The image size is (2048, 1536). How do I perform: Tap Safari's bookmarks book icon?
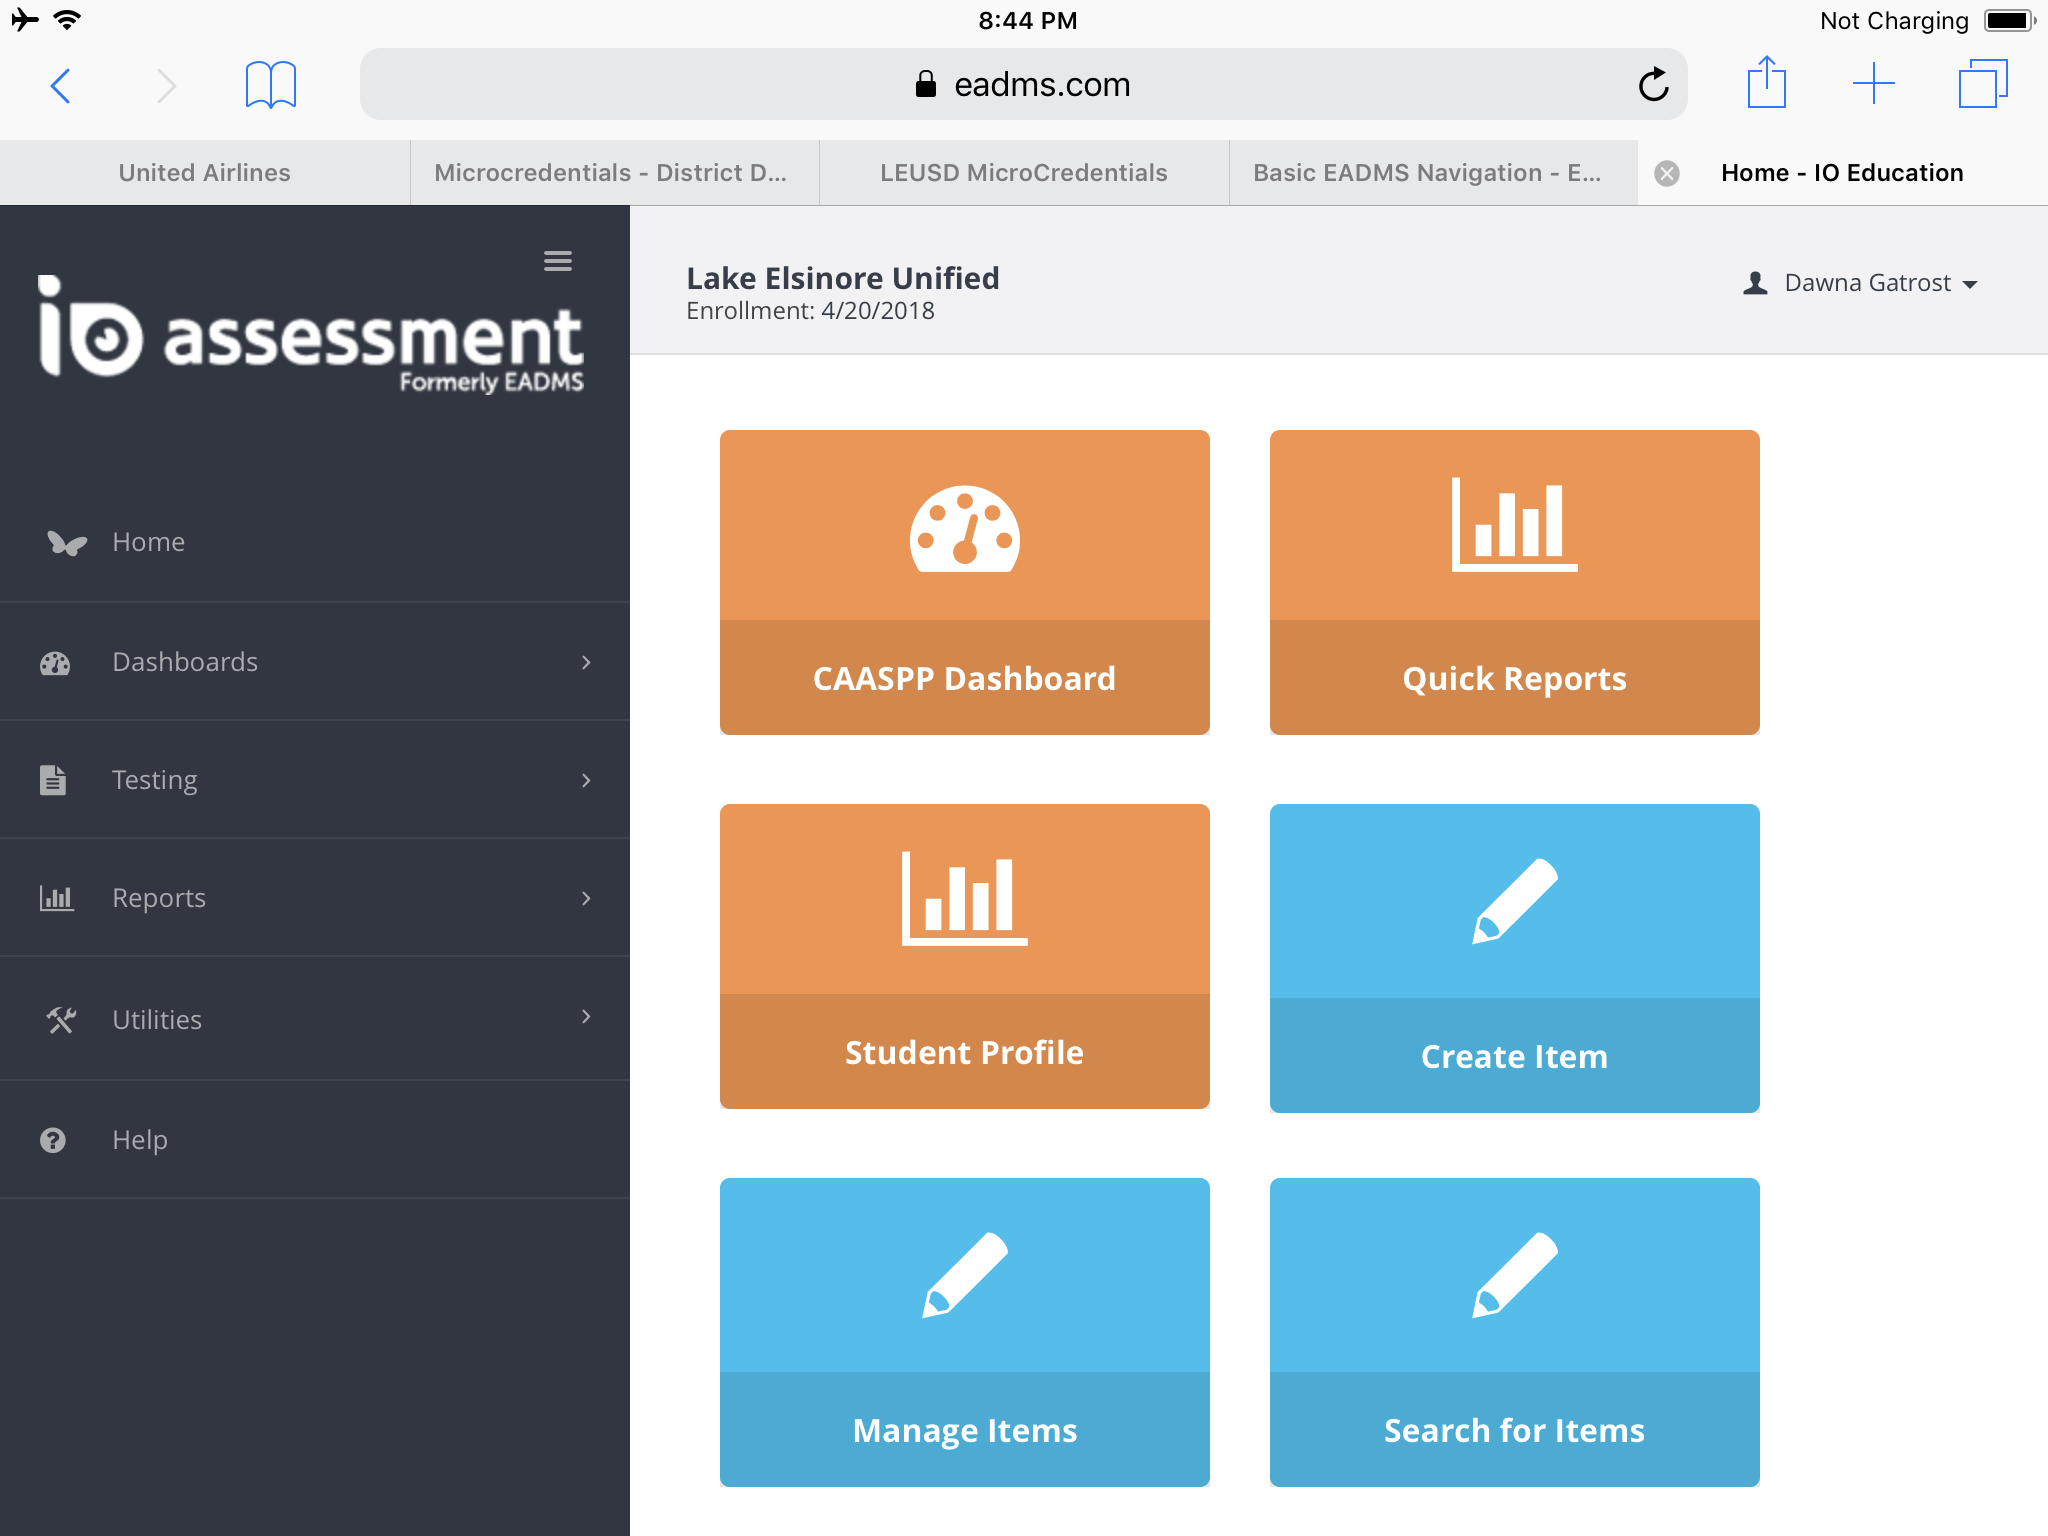pos(270,85)
